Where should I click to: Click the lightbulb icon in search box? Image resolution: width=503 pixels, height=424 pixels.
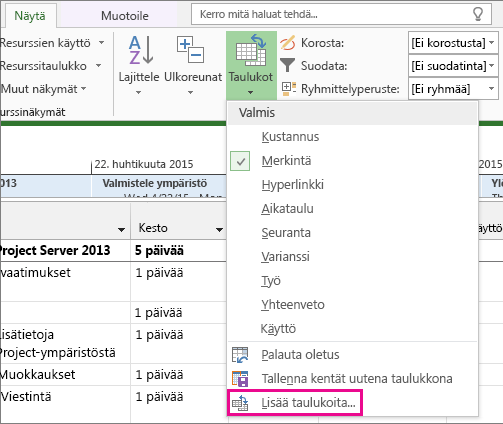click(x=478, y=14)
